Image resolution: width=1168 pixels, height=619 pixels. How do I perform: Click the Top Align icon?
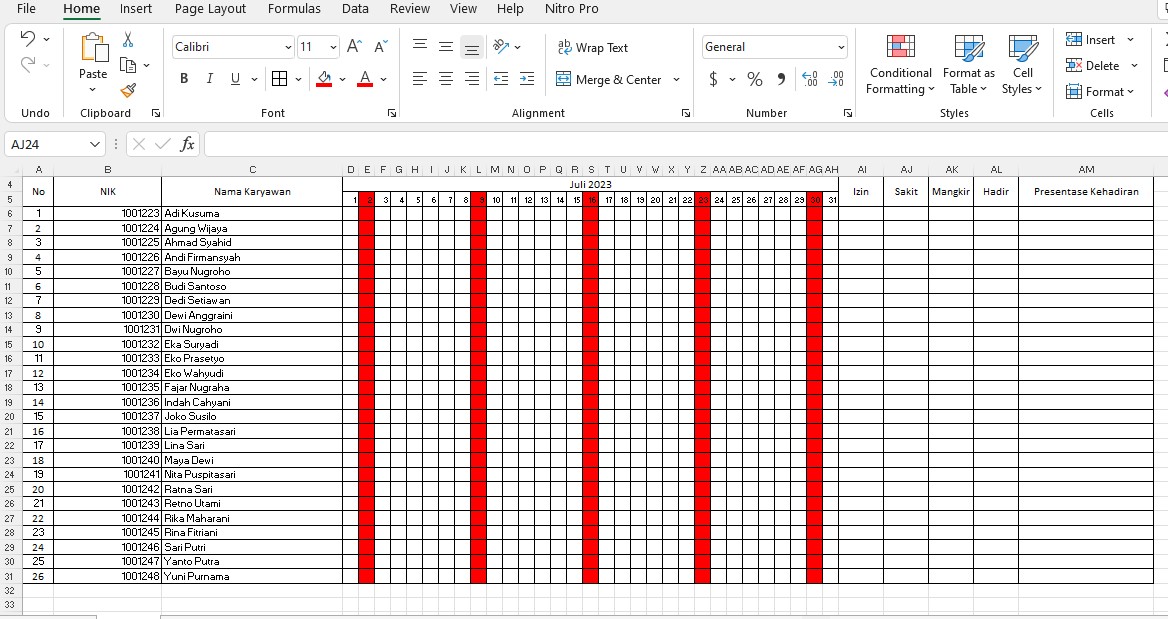[420, 46]
